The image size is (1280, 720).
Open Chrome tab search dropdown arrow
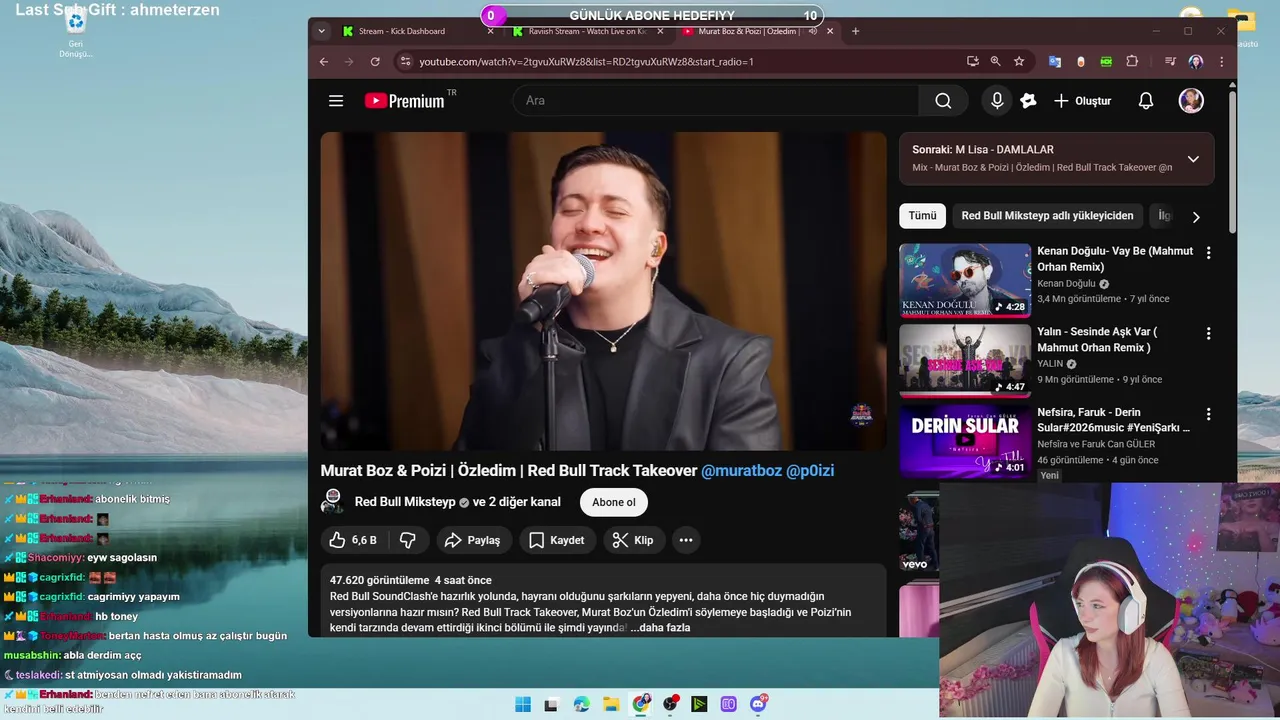322,31
